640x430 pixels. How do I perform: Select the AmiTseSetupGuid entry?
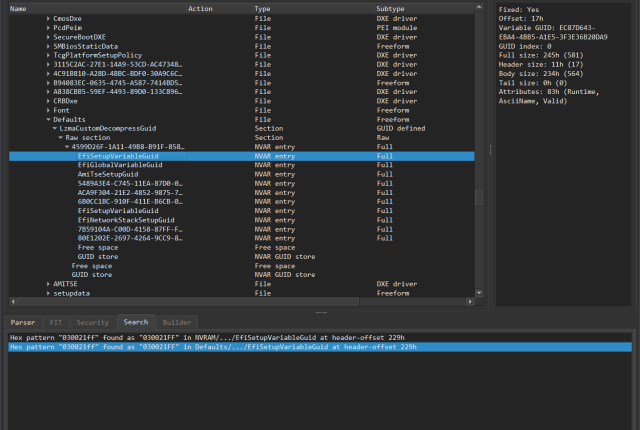click(107, 174)
